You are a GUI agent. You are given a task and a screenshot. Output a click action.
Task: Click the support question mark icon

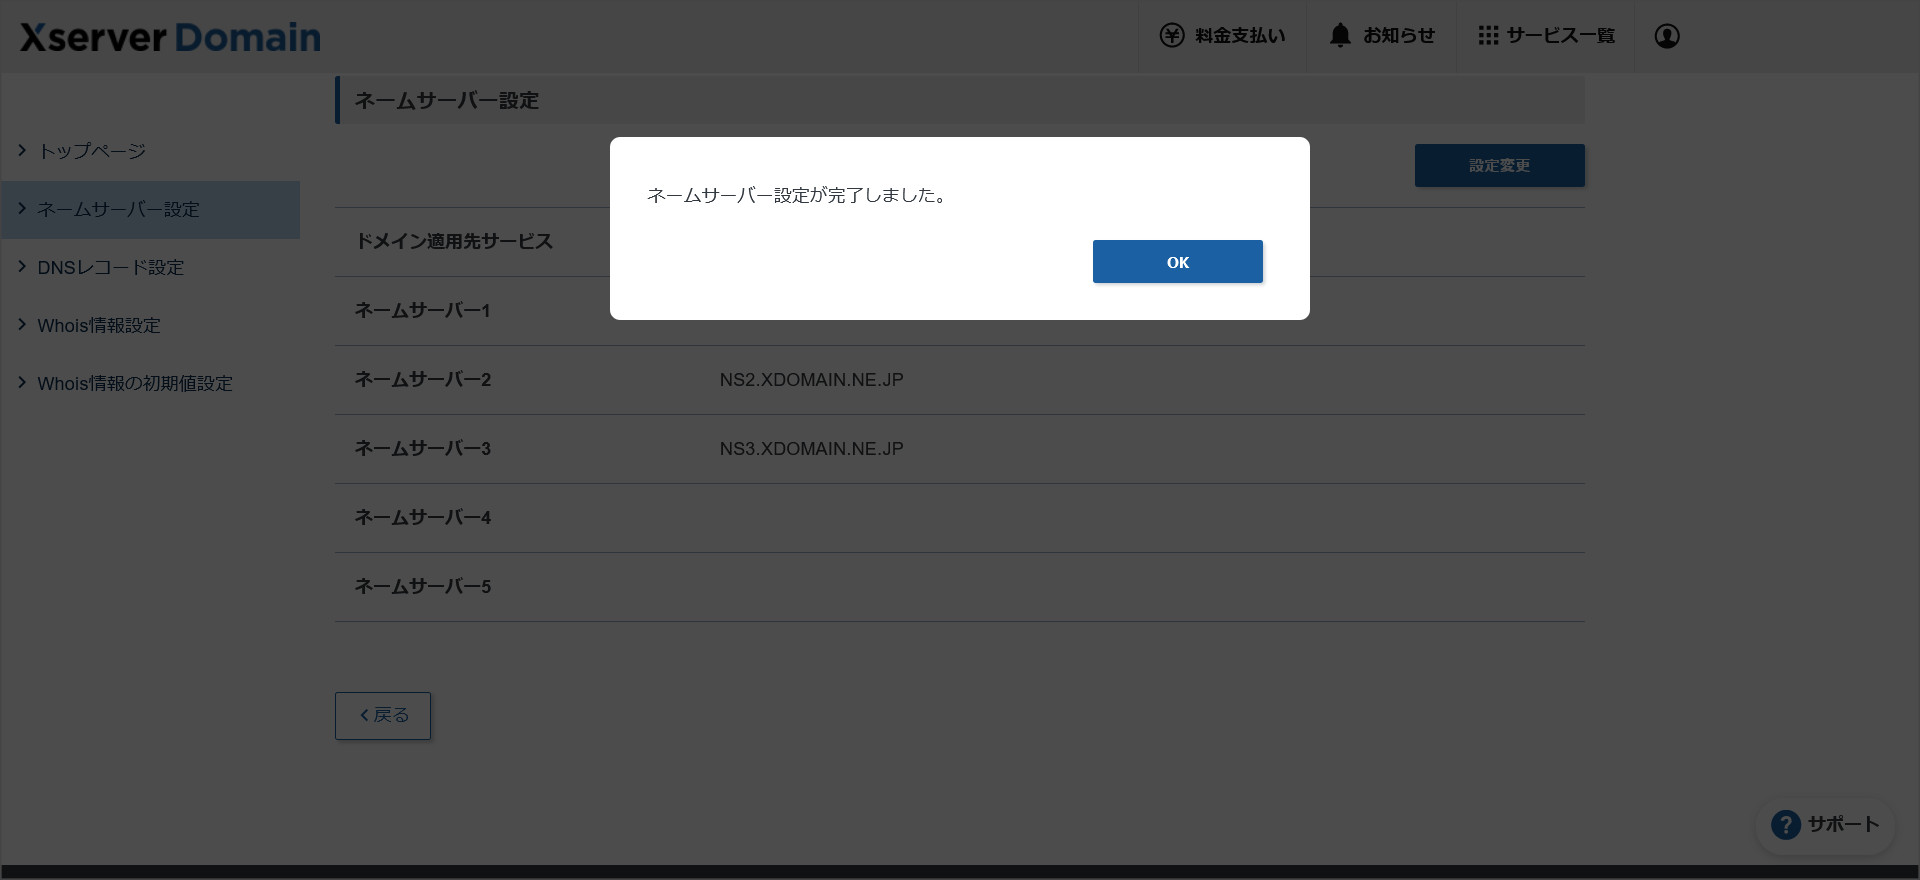(x=1785, y=825)
